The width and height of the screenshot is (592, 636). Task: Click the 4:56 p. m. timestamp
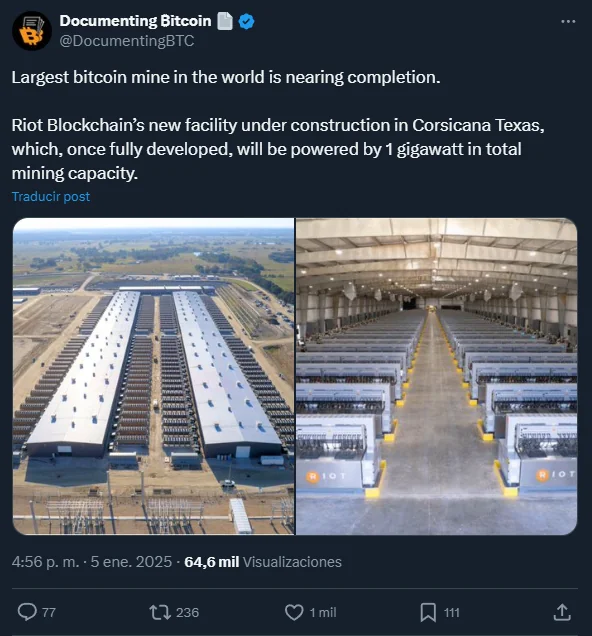45,562
